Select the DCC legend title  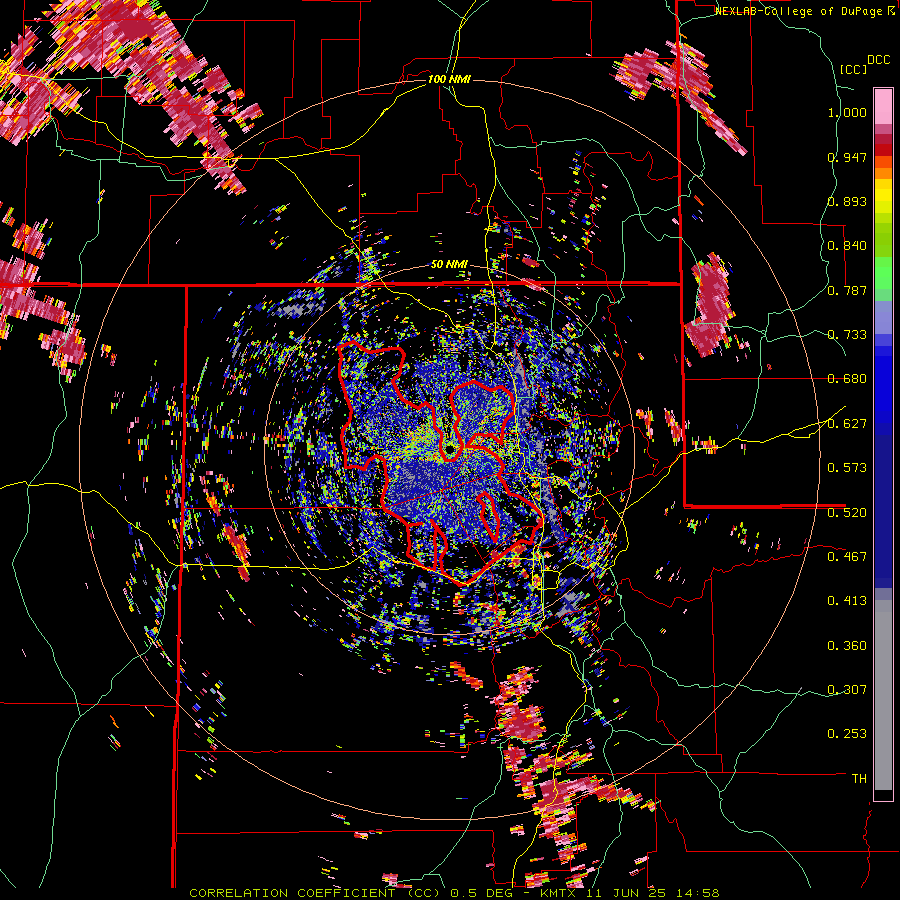tap(878, 60)
